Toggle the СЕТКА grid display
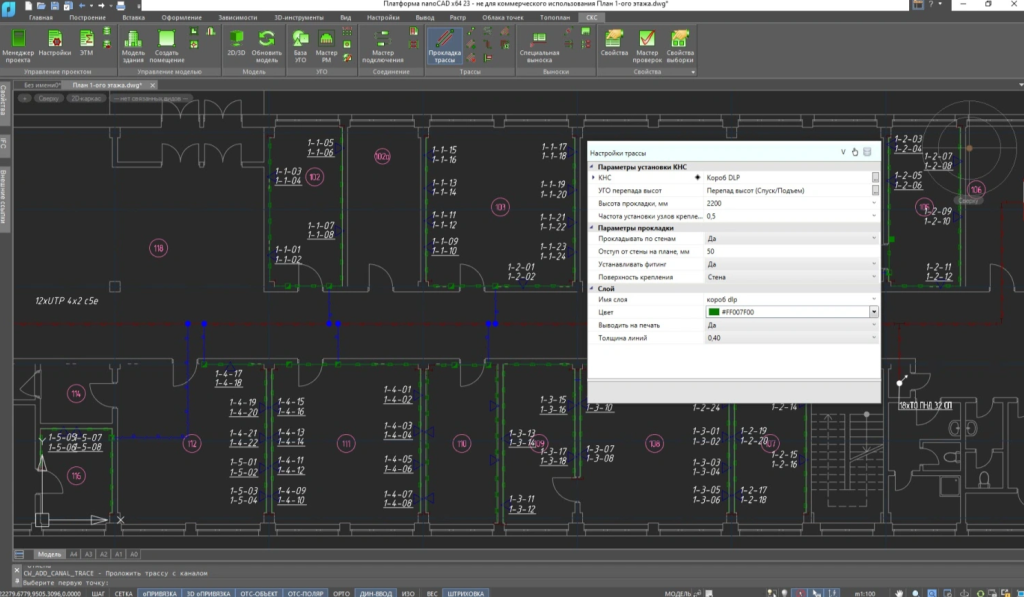This screenshot has width=1024, height=597. [124, 592]
